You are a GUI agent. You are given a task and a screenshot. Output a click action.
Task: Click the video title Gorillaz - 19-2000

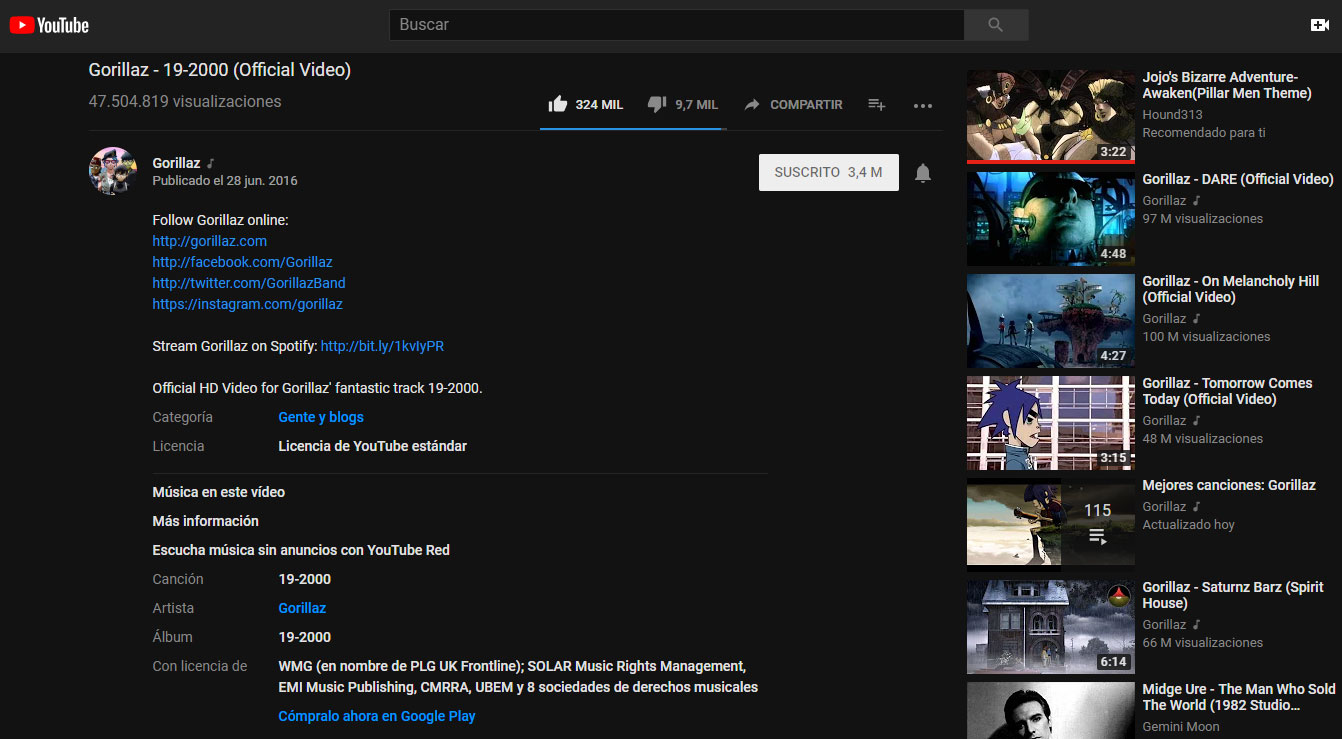(220, 70)
